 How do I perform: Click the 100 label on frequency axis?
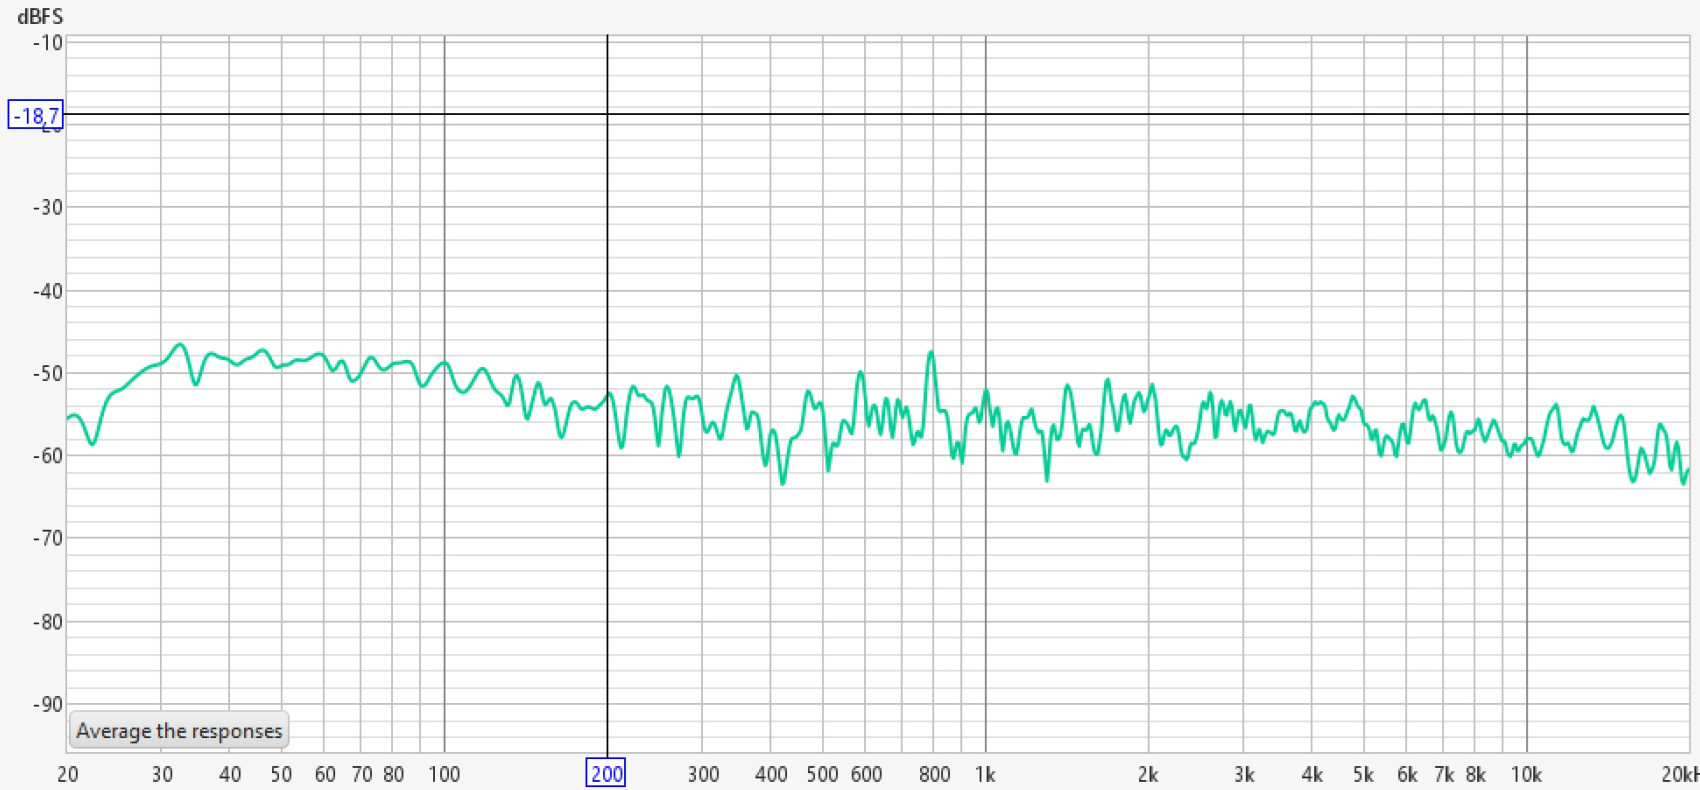coord(444,774)
